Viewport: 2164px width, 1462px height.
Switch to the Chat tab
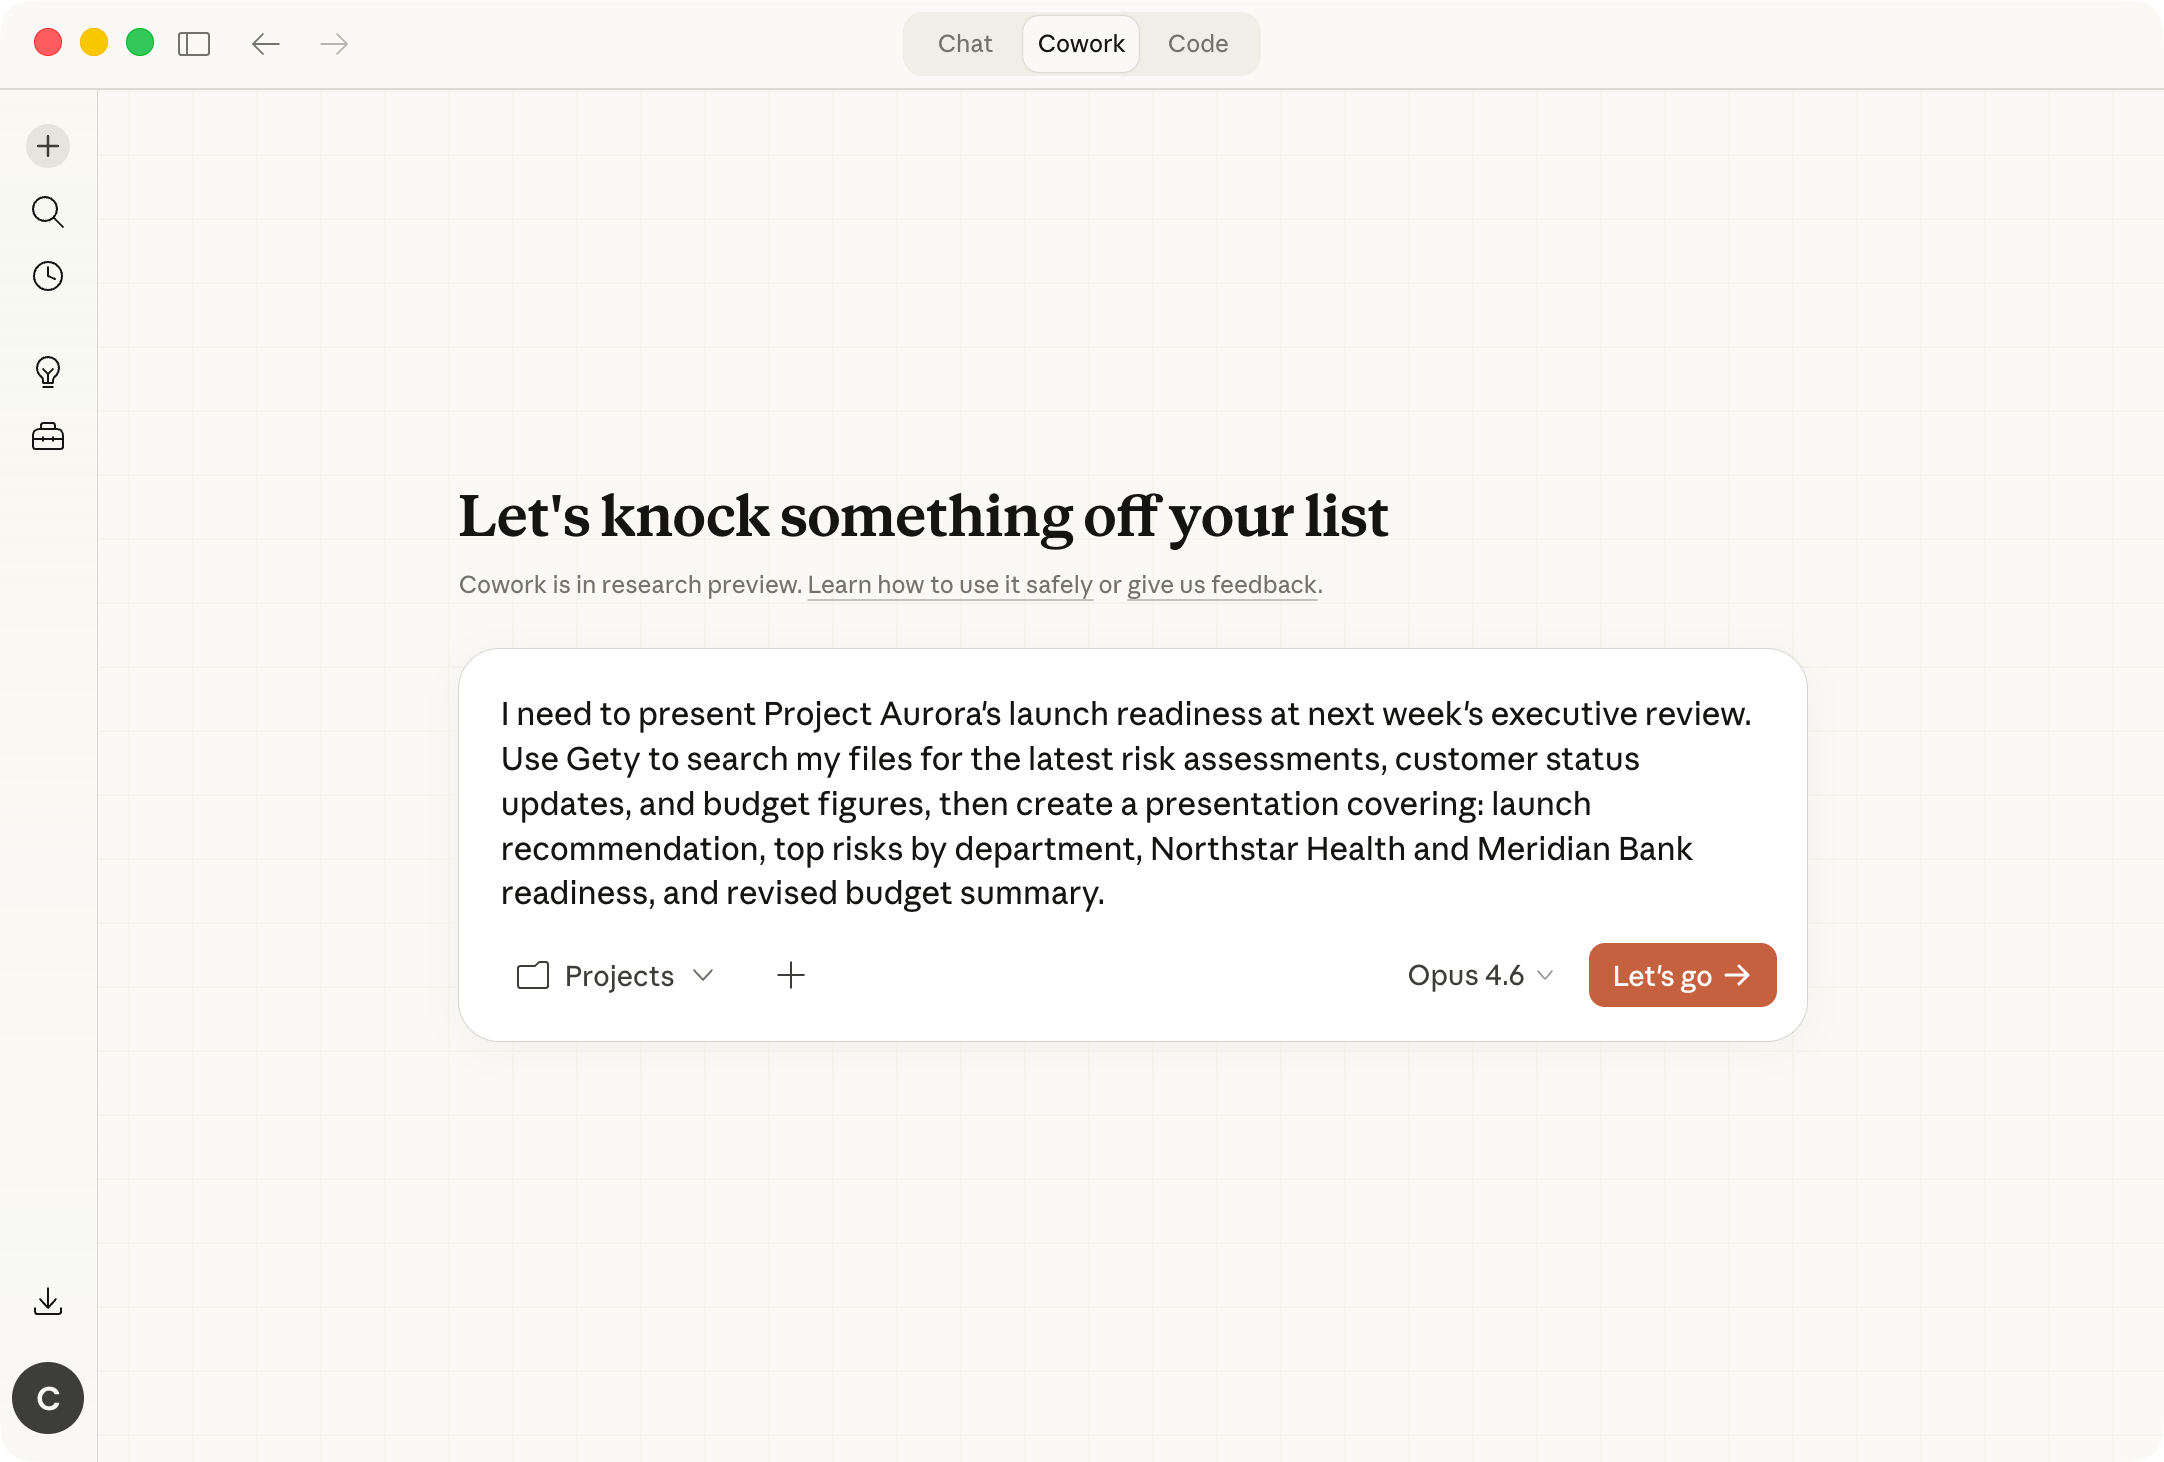coord(963,43)
